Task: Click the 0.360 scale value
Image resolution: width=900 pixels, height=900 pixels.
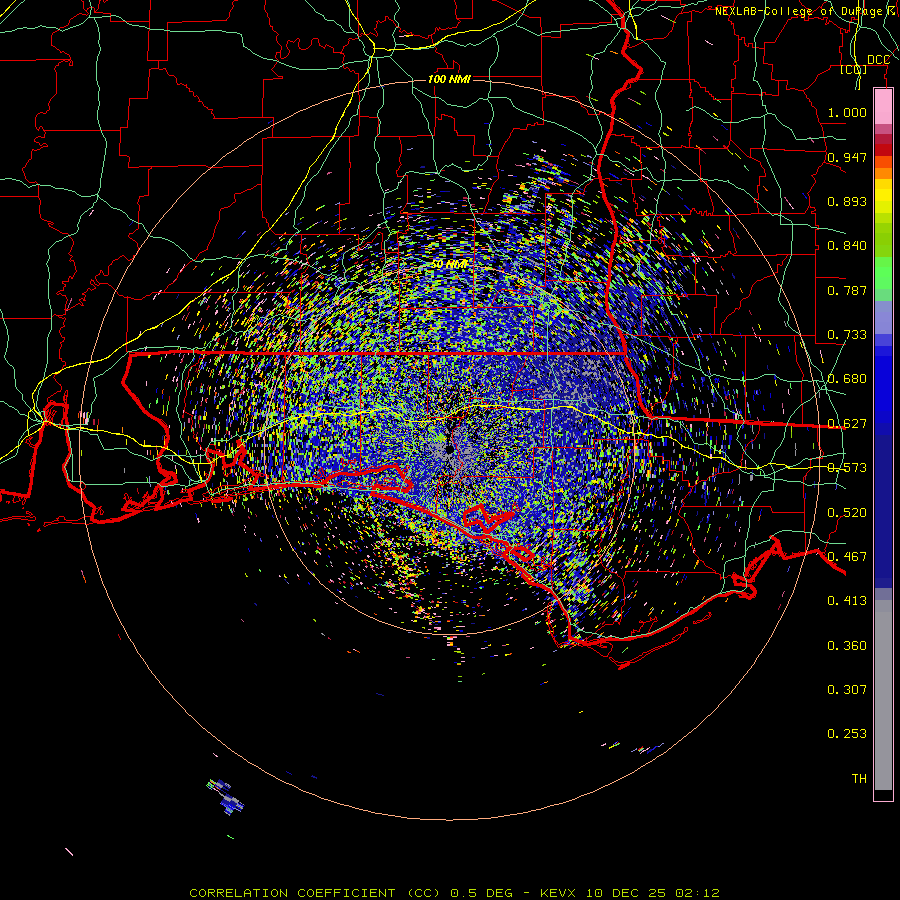Action: pyautogui.click(x=847, y=646)
